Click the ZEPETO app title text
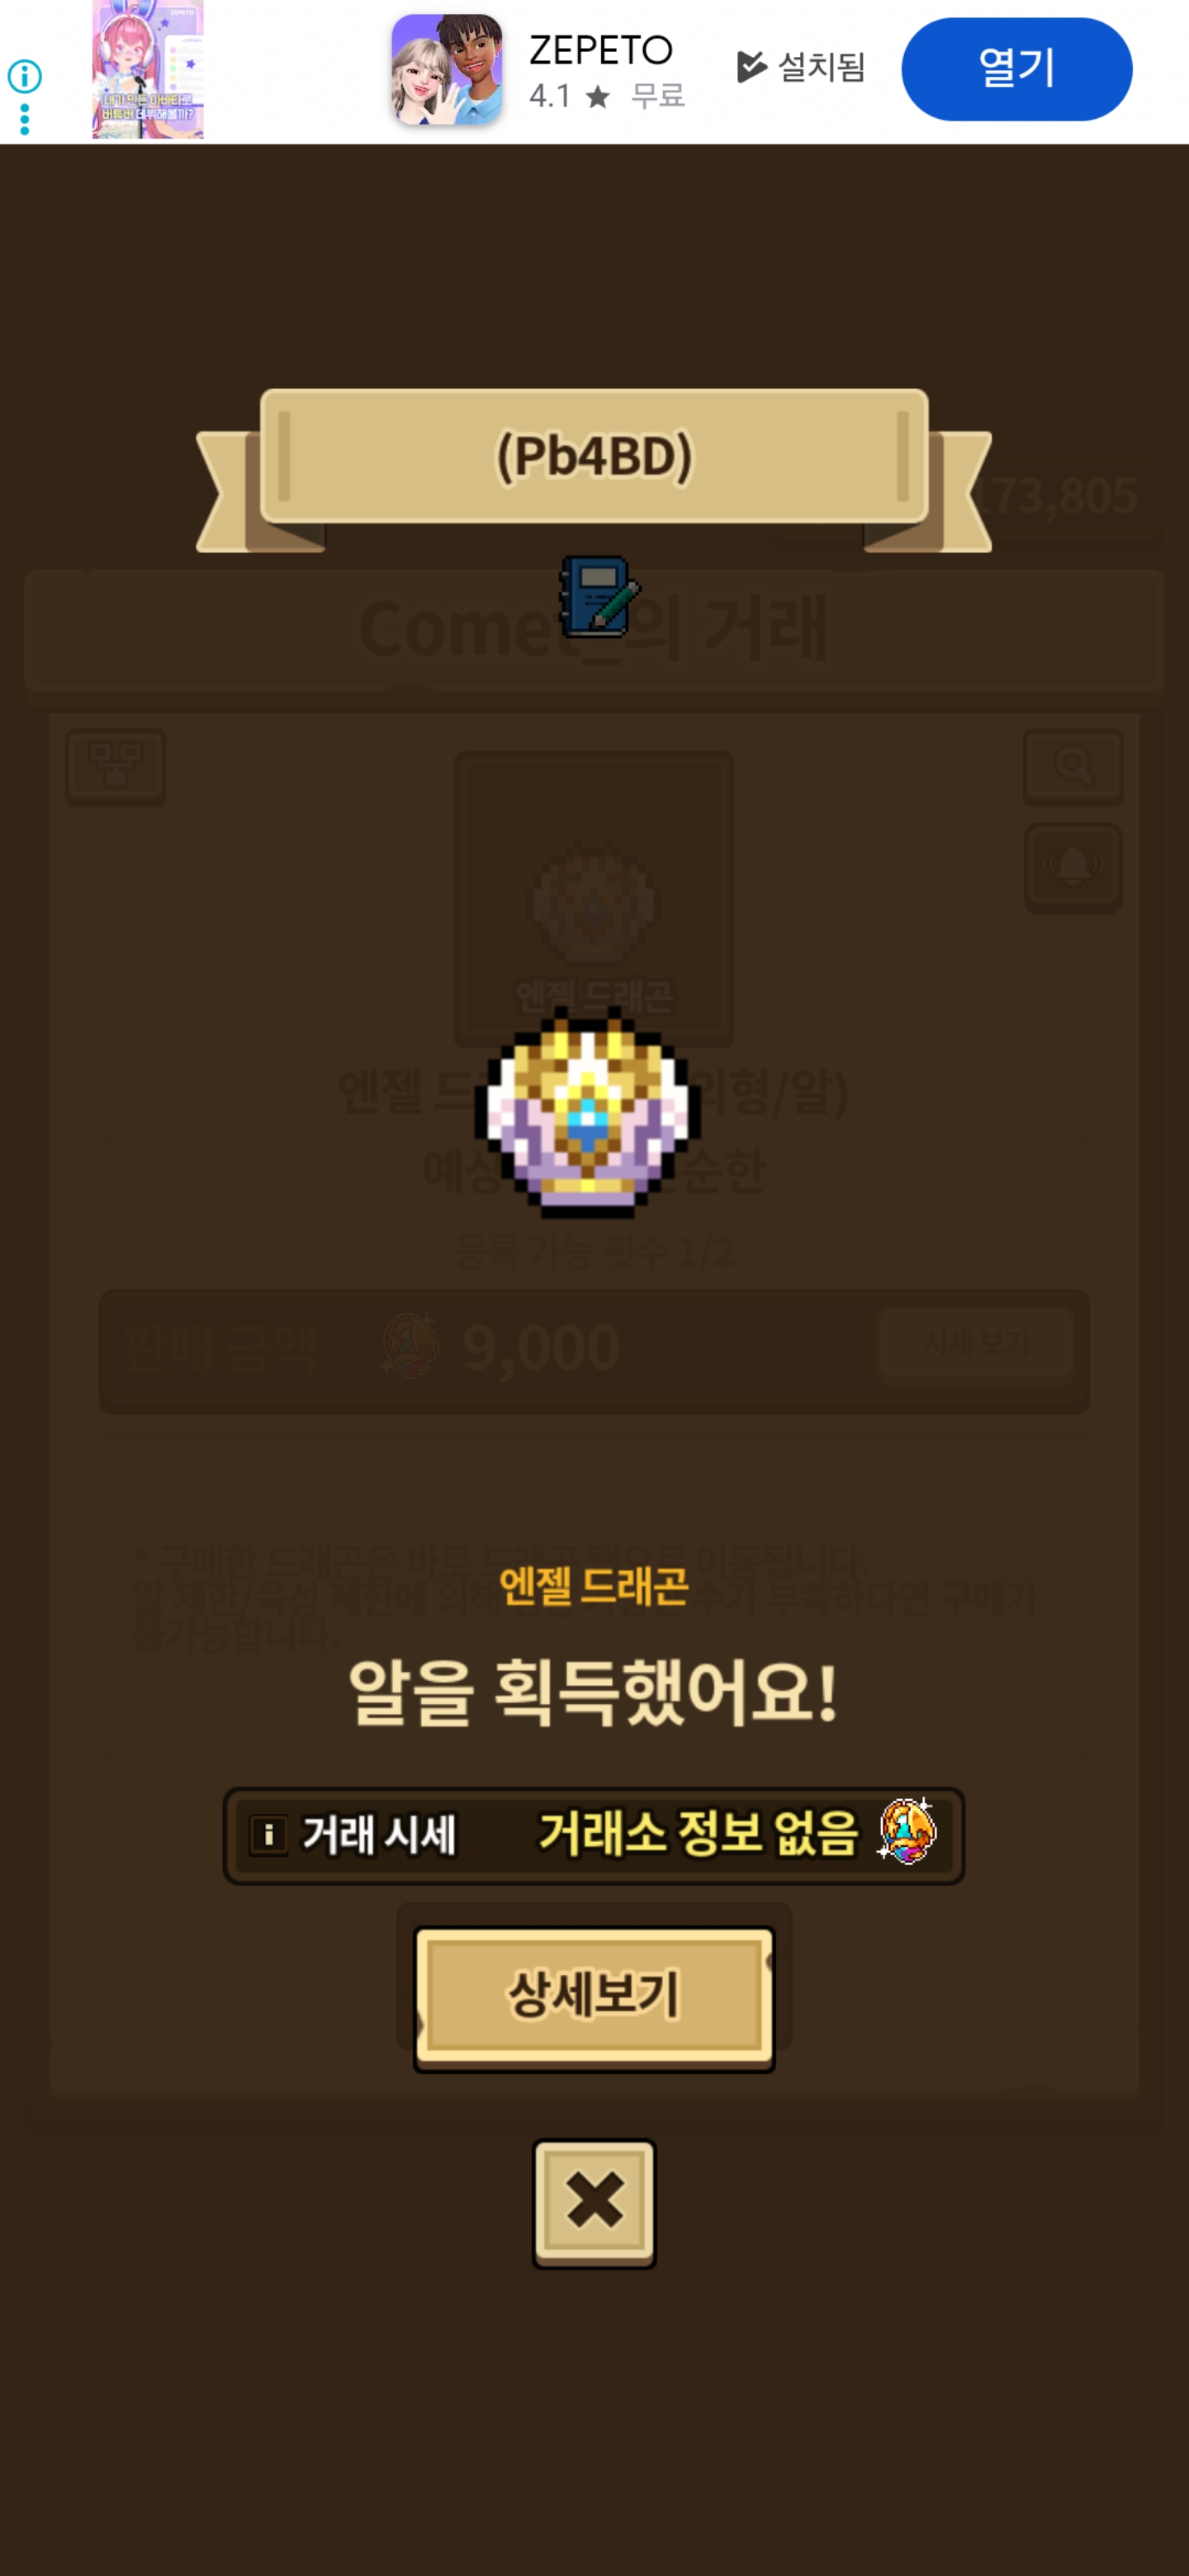The image size is (1189, 2576). click(x=601, y=49)
